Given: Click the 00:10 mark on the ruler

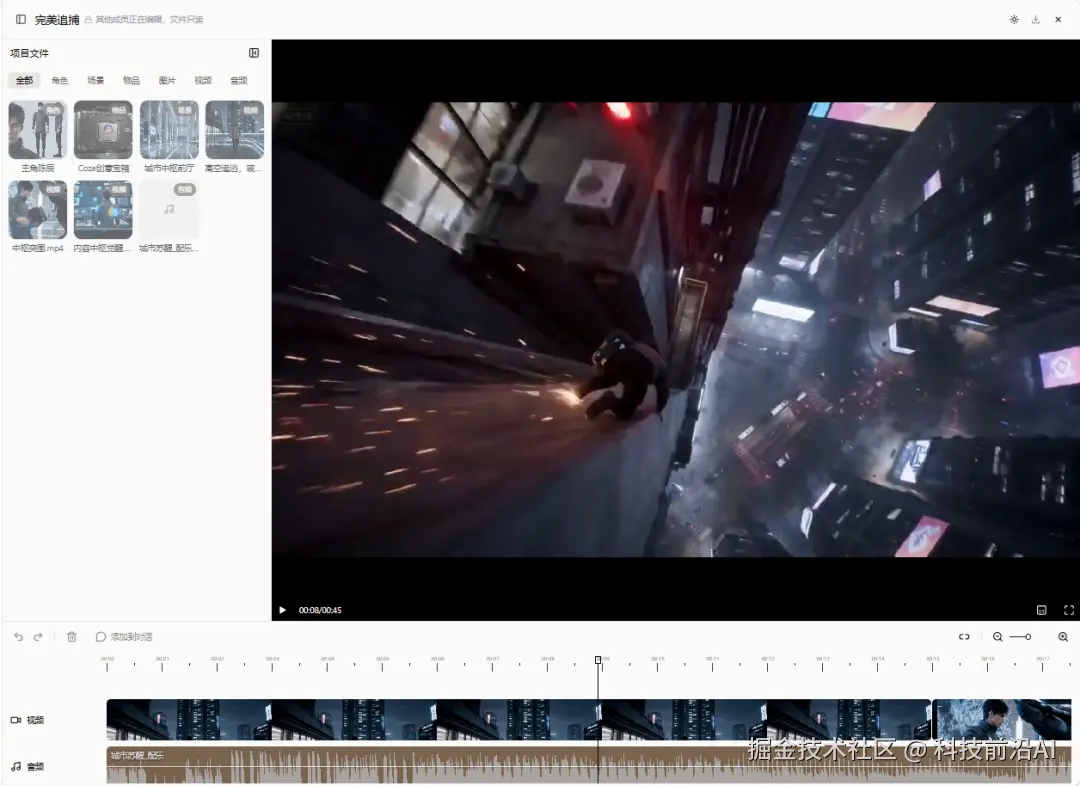Looking at the screenshot, I should (658, 659).
